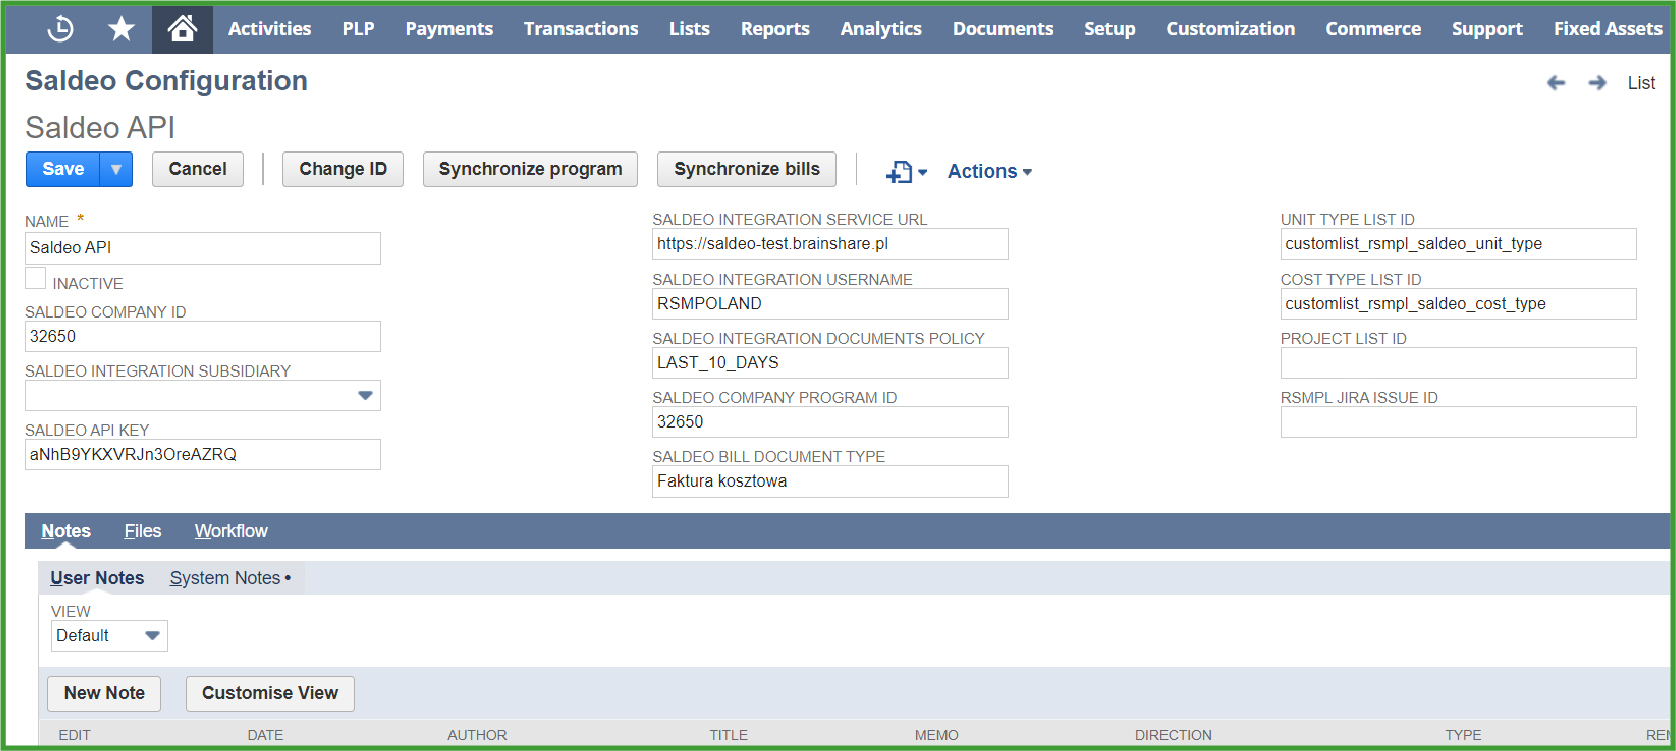Open the Saldeo Integration Subsidiary dropdown
1676x751 pixels.
[x=365, y=396]
